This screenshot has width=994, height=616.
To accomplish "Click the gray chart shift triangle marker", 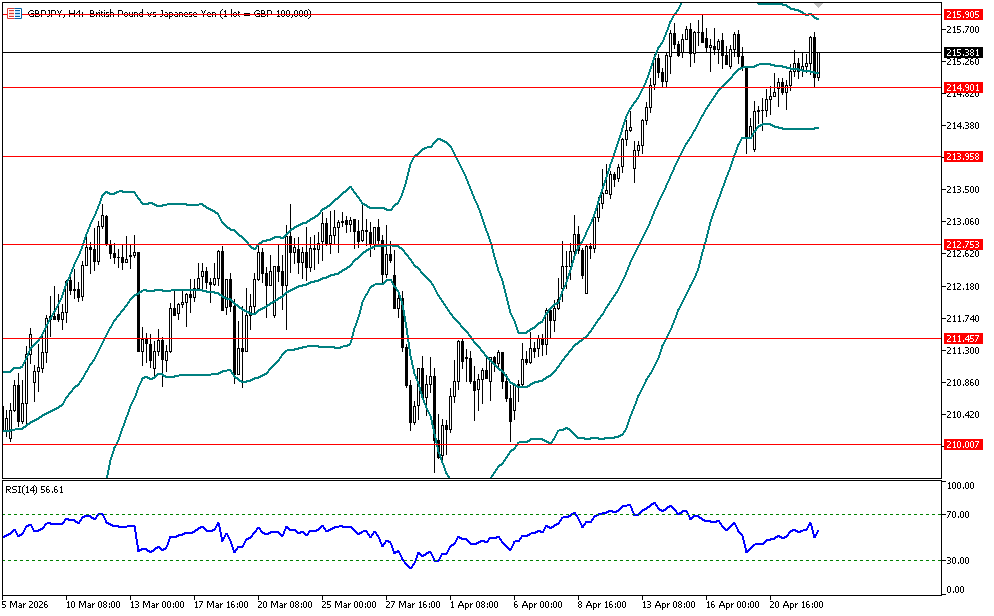I will point(816,5).
